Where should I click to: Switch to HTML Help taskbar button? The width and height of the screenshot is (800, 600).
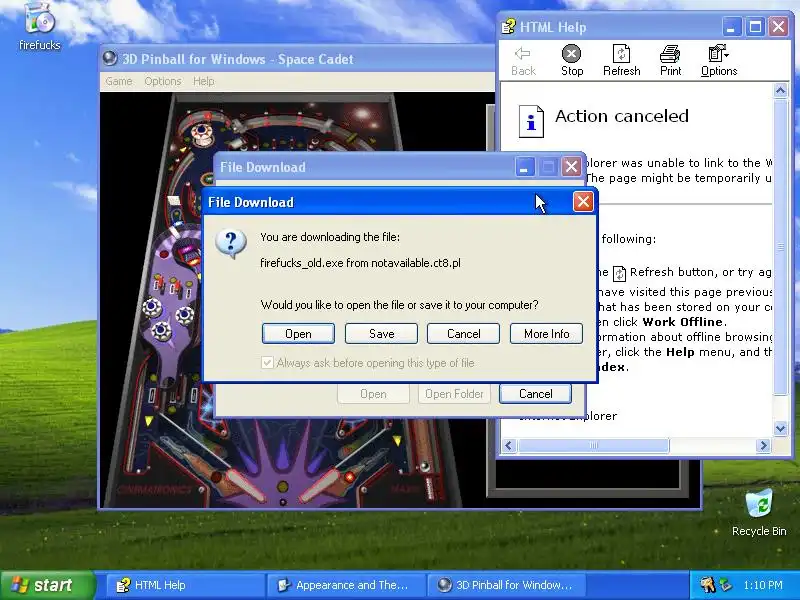185,585
